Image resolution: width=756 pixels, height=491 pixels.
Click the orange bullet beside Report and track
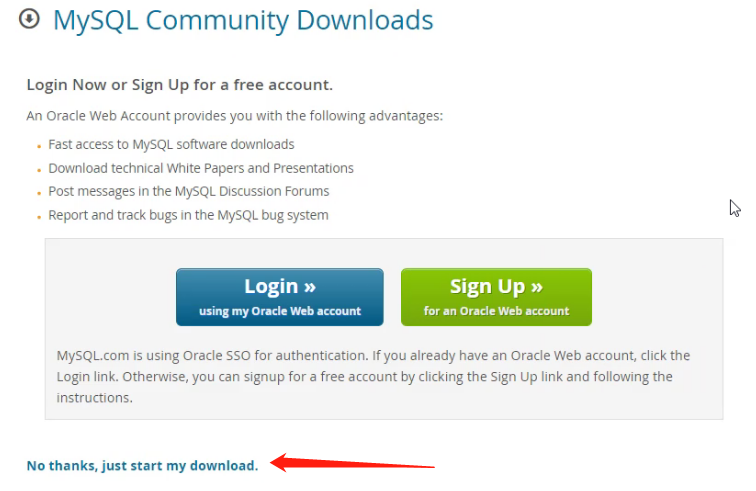[39, 217]
